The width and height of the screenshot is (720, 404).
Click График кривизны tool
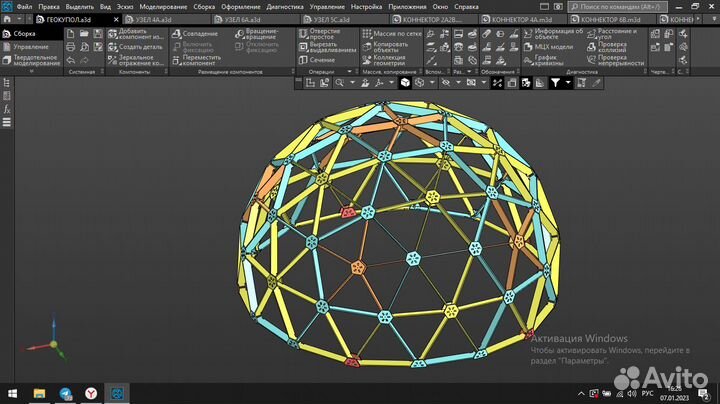(x=544, y=60)
